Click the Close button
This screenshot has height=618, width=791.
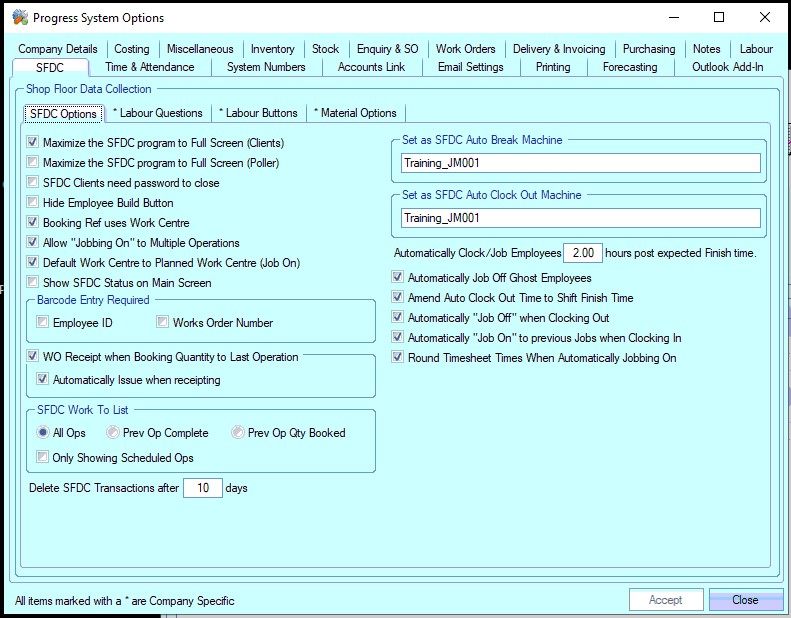745,600
